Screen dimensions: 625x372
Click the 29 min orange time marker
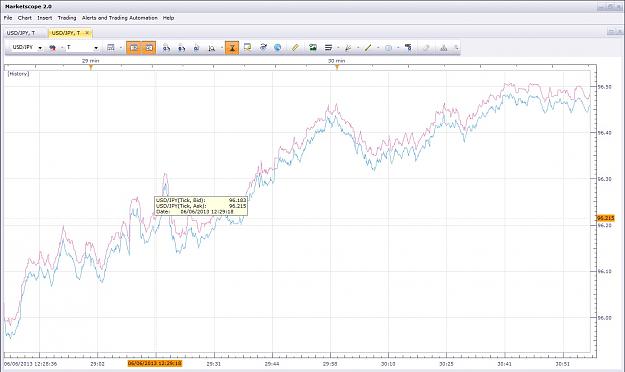pos(91,67)
